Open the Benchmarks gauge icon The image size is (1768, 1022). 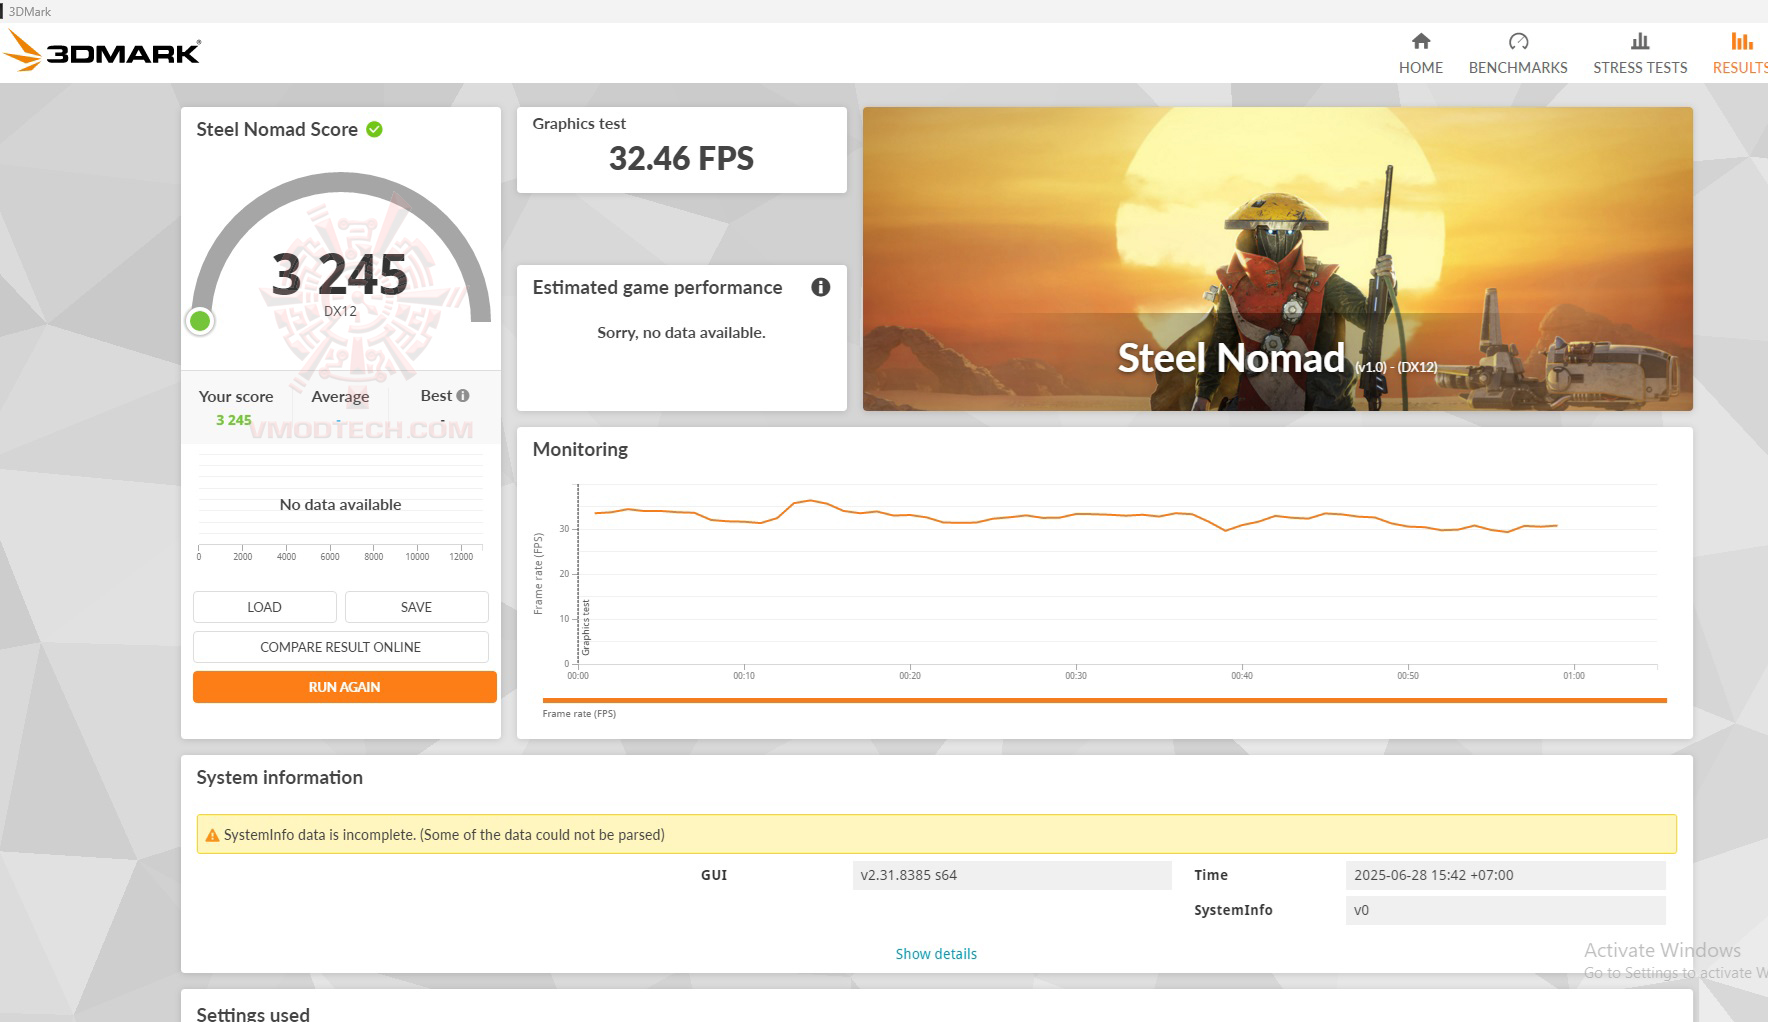point(1518,41)
